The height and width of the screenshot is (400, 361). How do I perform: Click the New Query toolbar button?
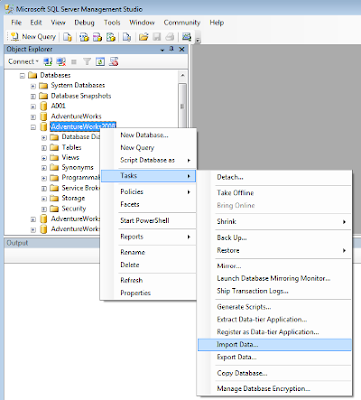(33, 37)
